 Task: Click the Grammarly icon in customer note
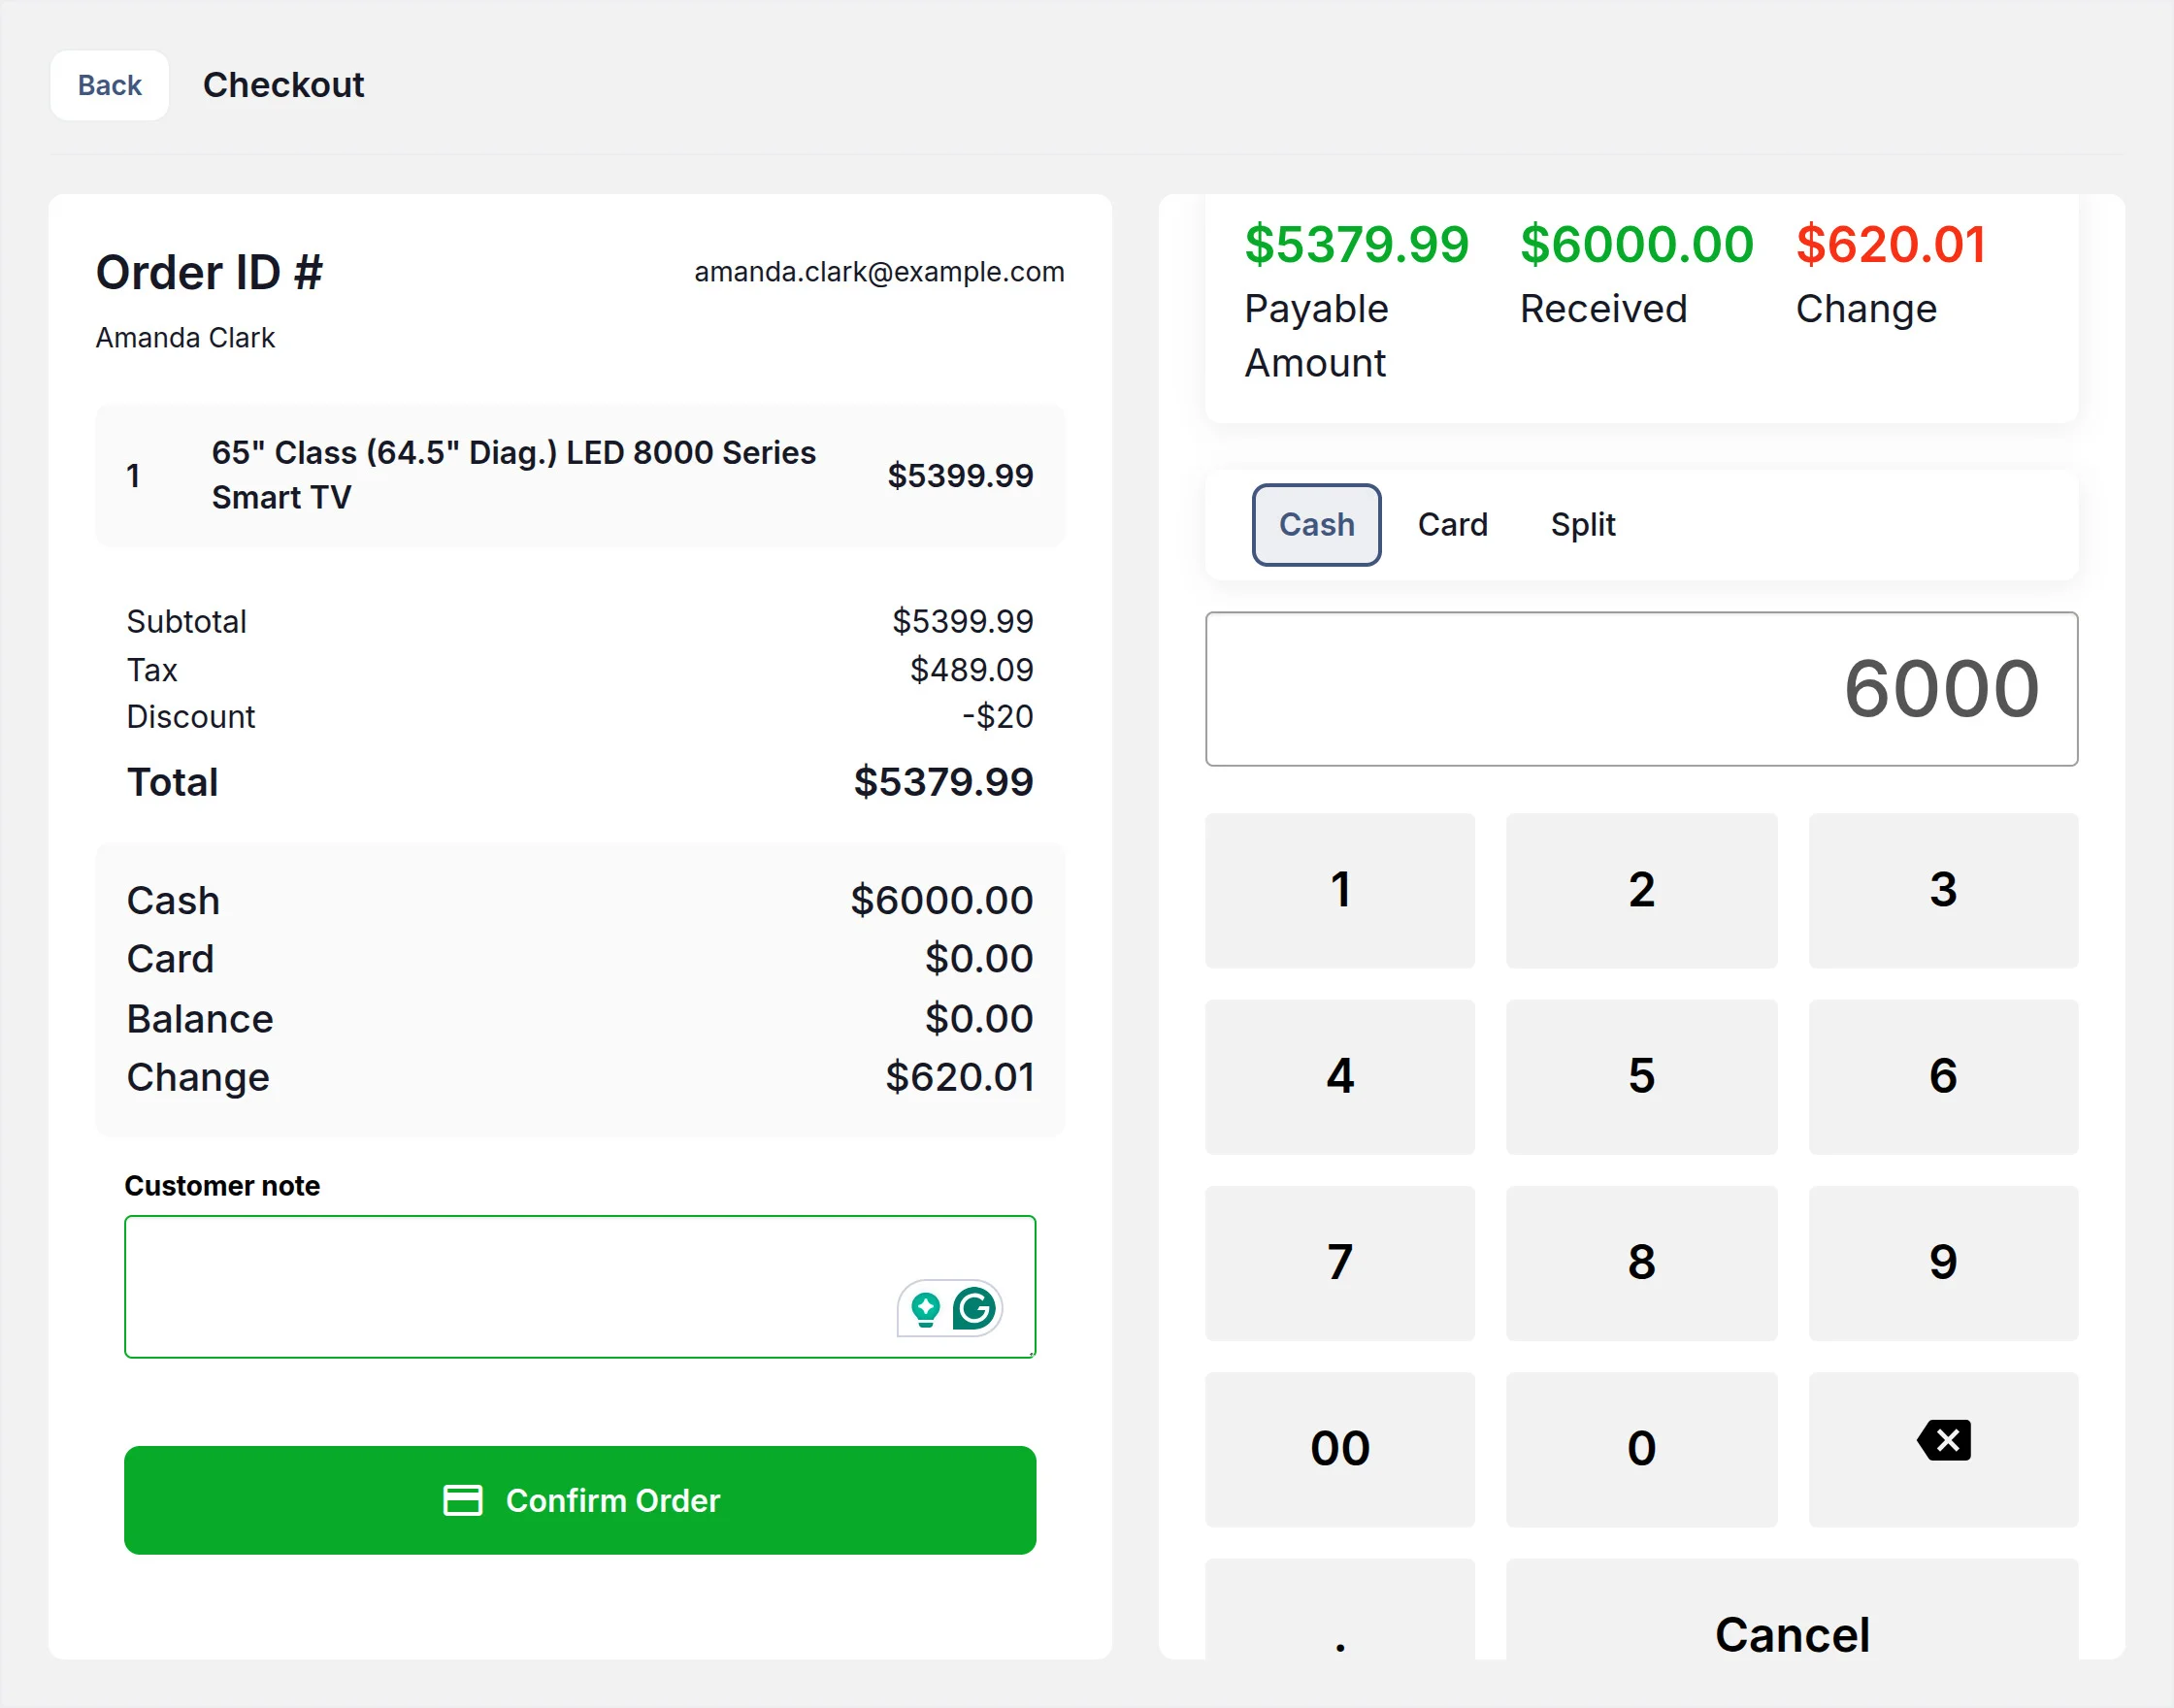(973, 1308)
